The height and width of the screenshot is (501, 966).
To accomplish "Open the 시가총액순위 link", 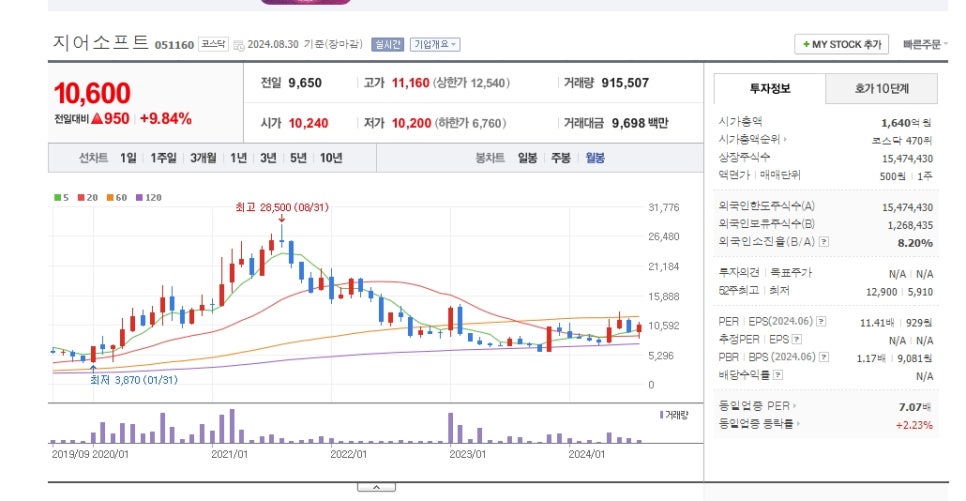I will [752, 139].
